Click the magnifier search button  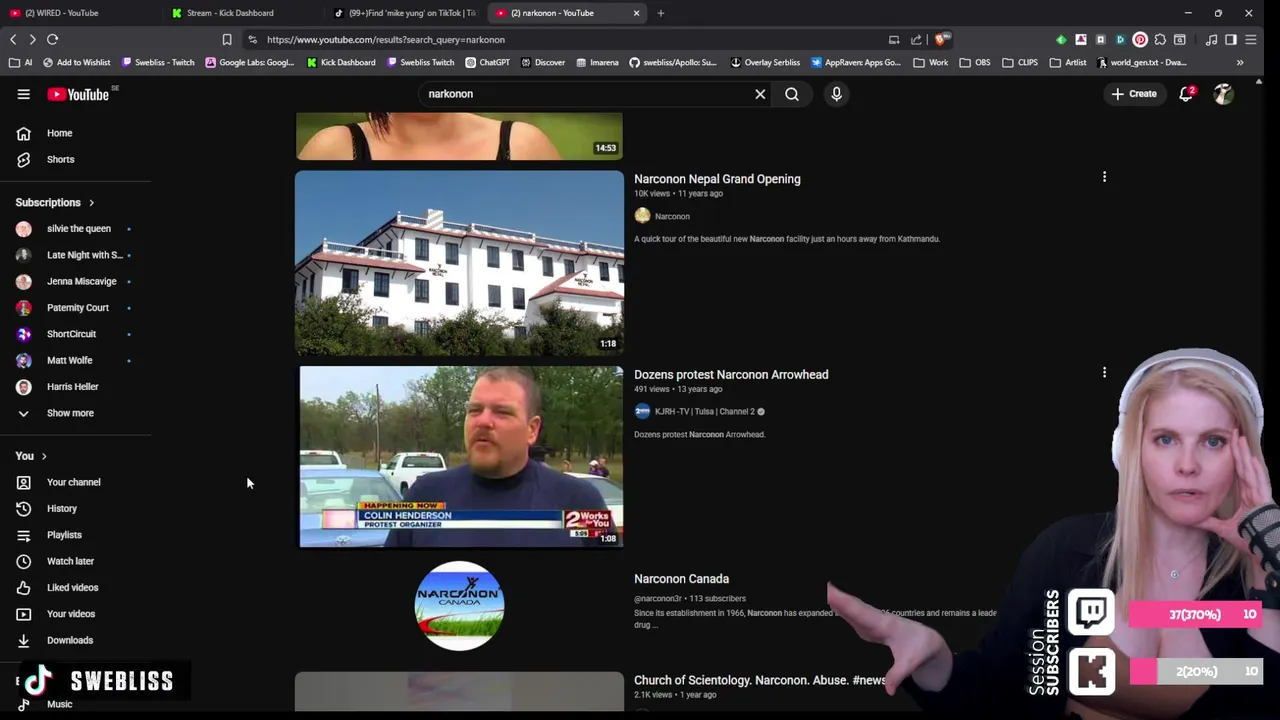[x=792, y=94]
